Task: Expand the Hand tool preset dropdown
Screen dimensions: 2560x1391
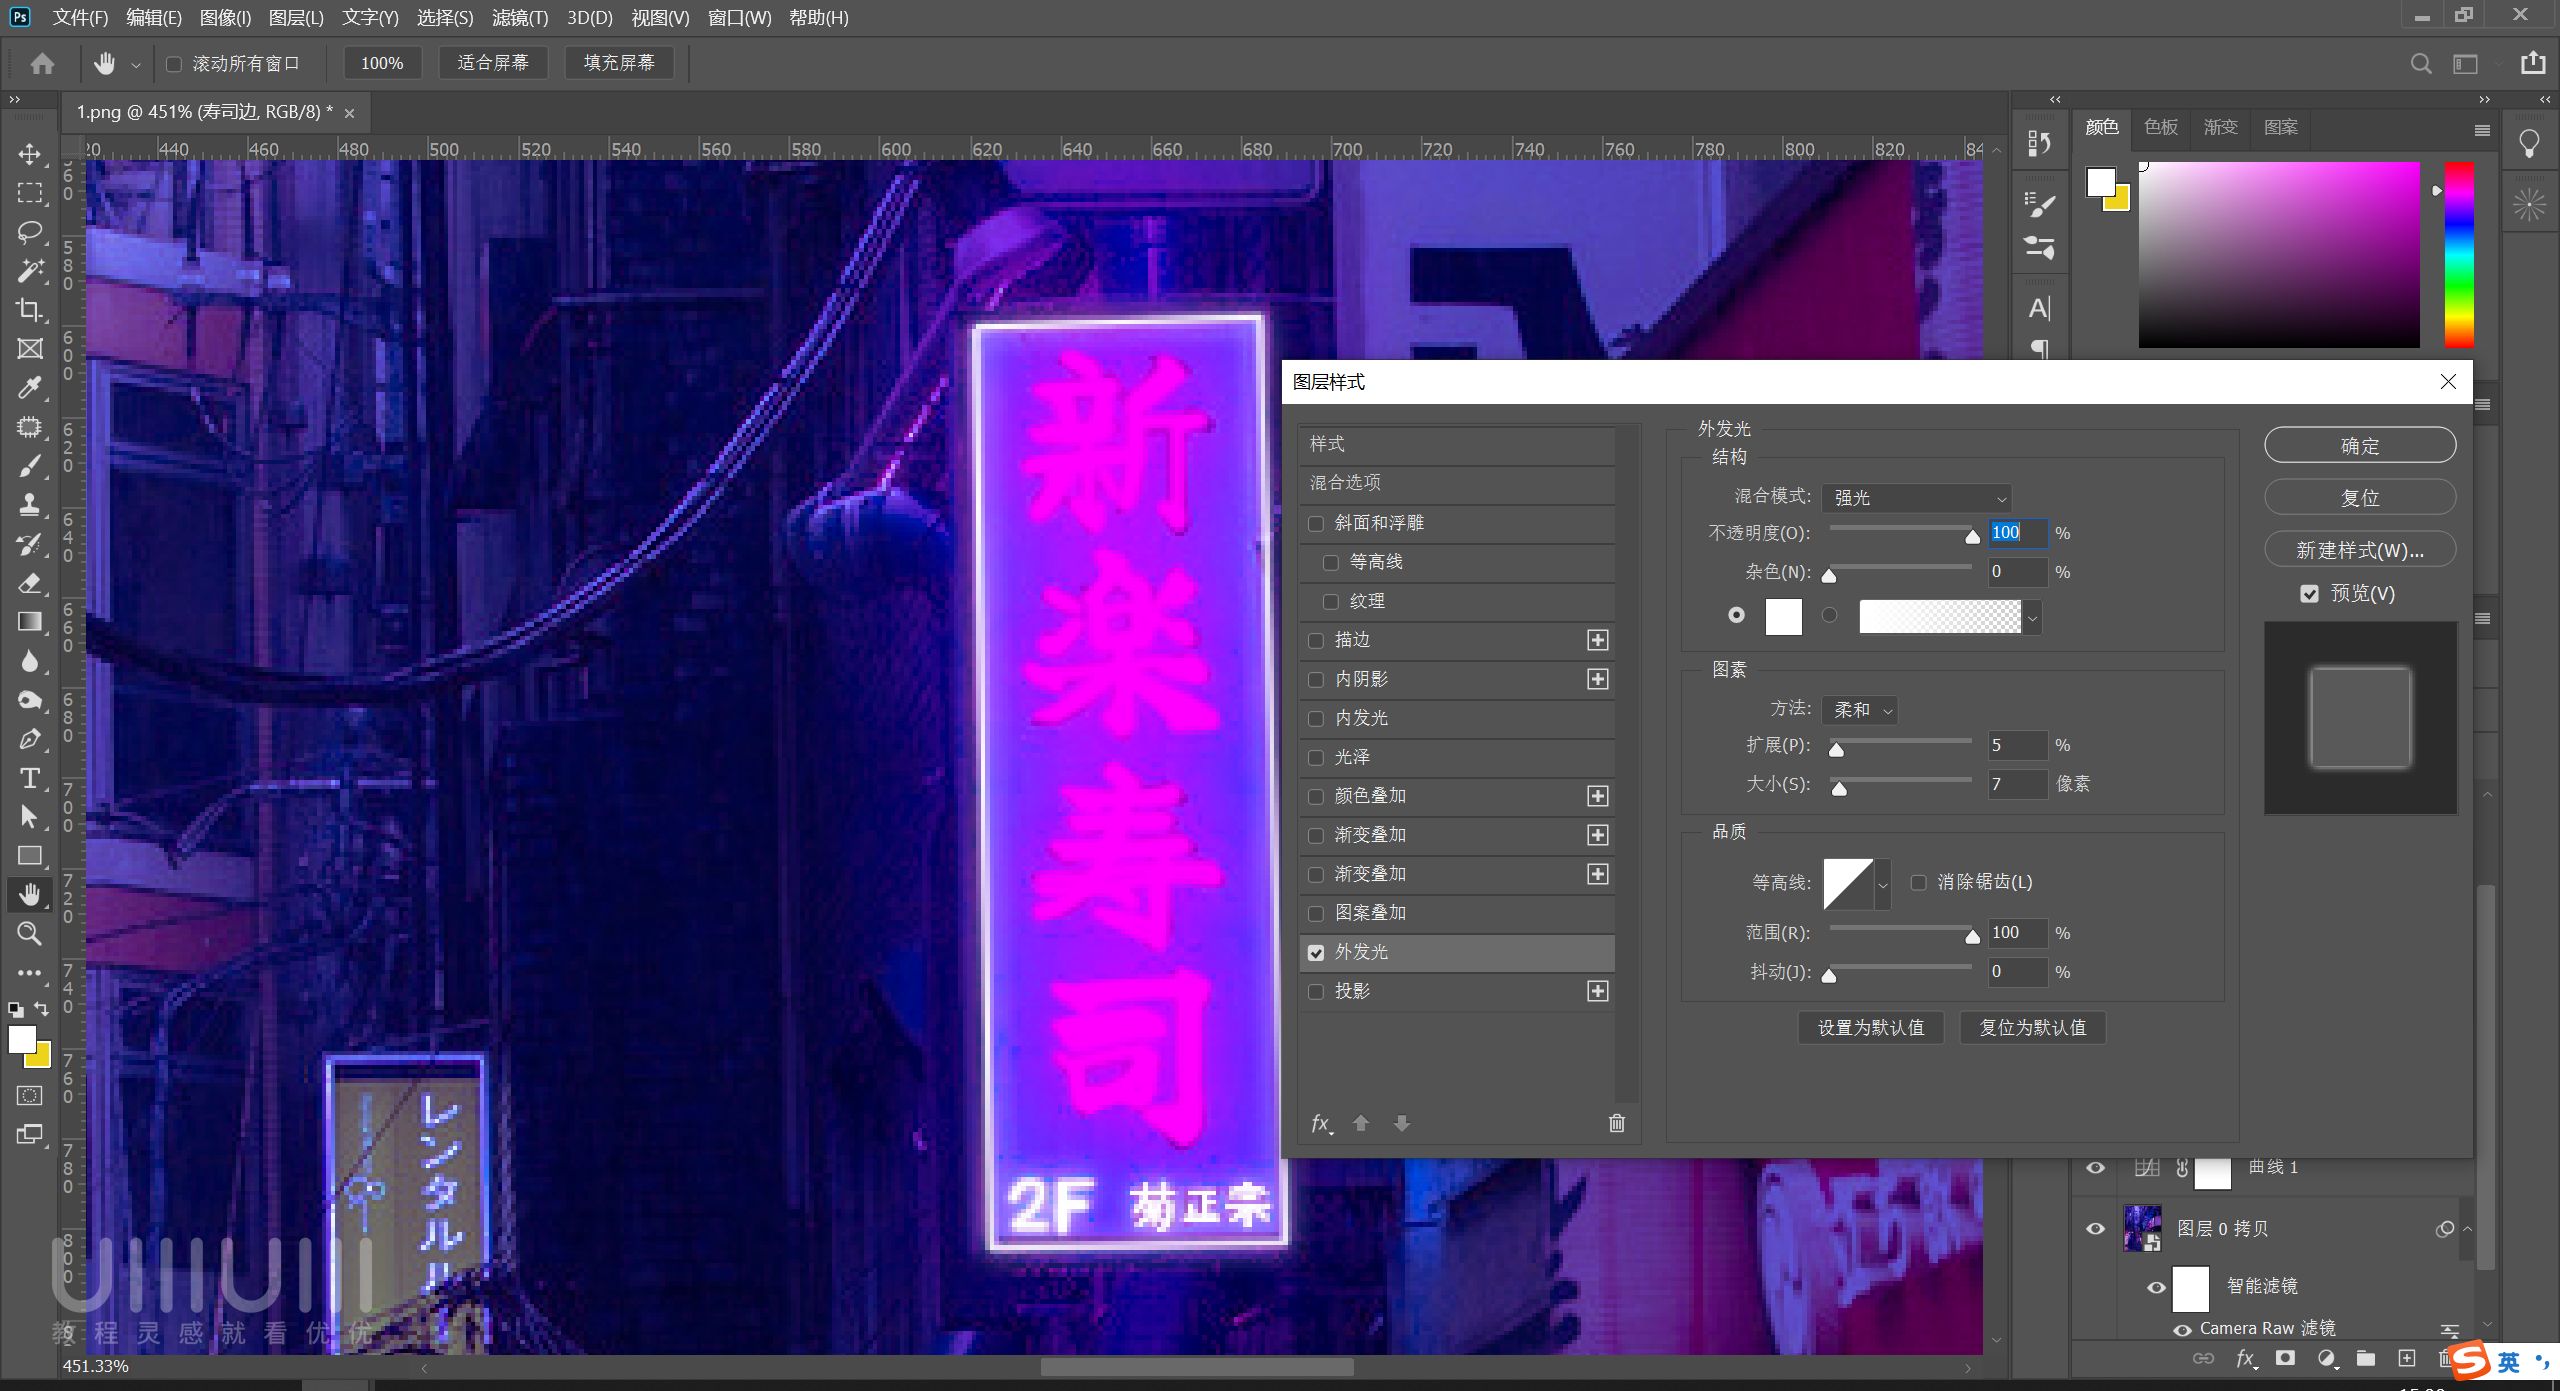Action: pyautogui.click(x=136, y=65)
